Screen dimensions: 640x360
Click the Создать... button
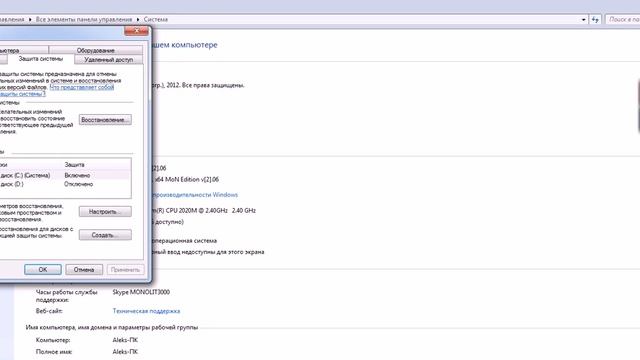(105, 235)
